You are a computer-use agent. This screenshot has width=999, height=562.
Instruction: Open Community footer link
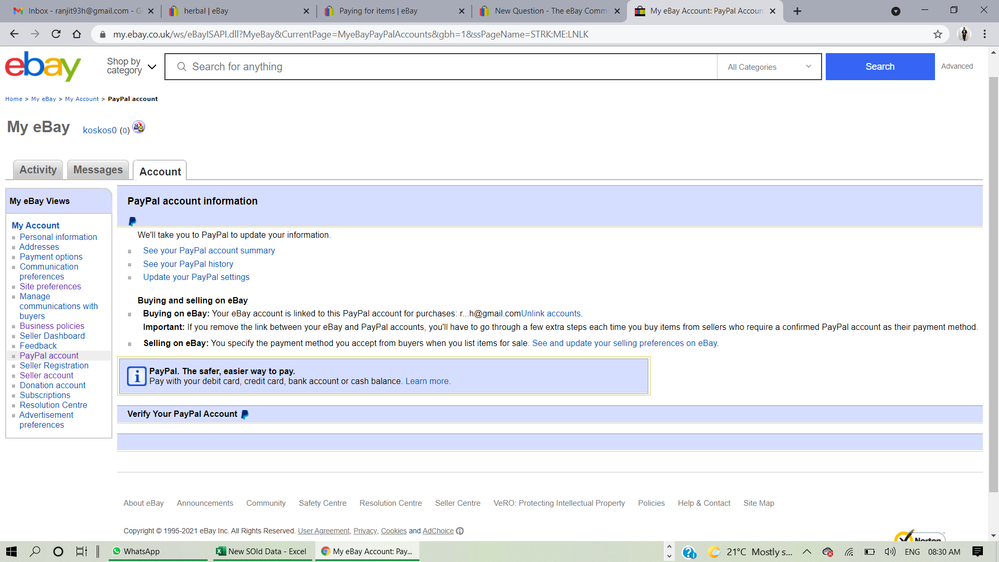pyautogui.click(x=266, y=503)
